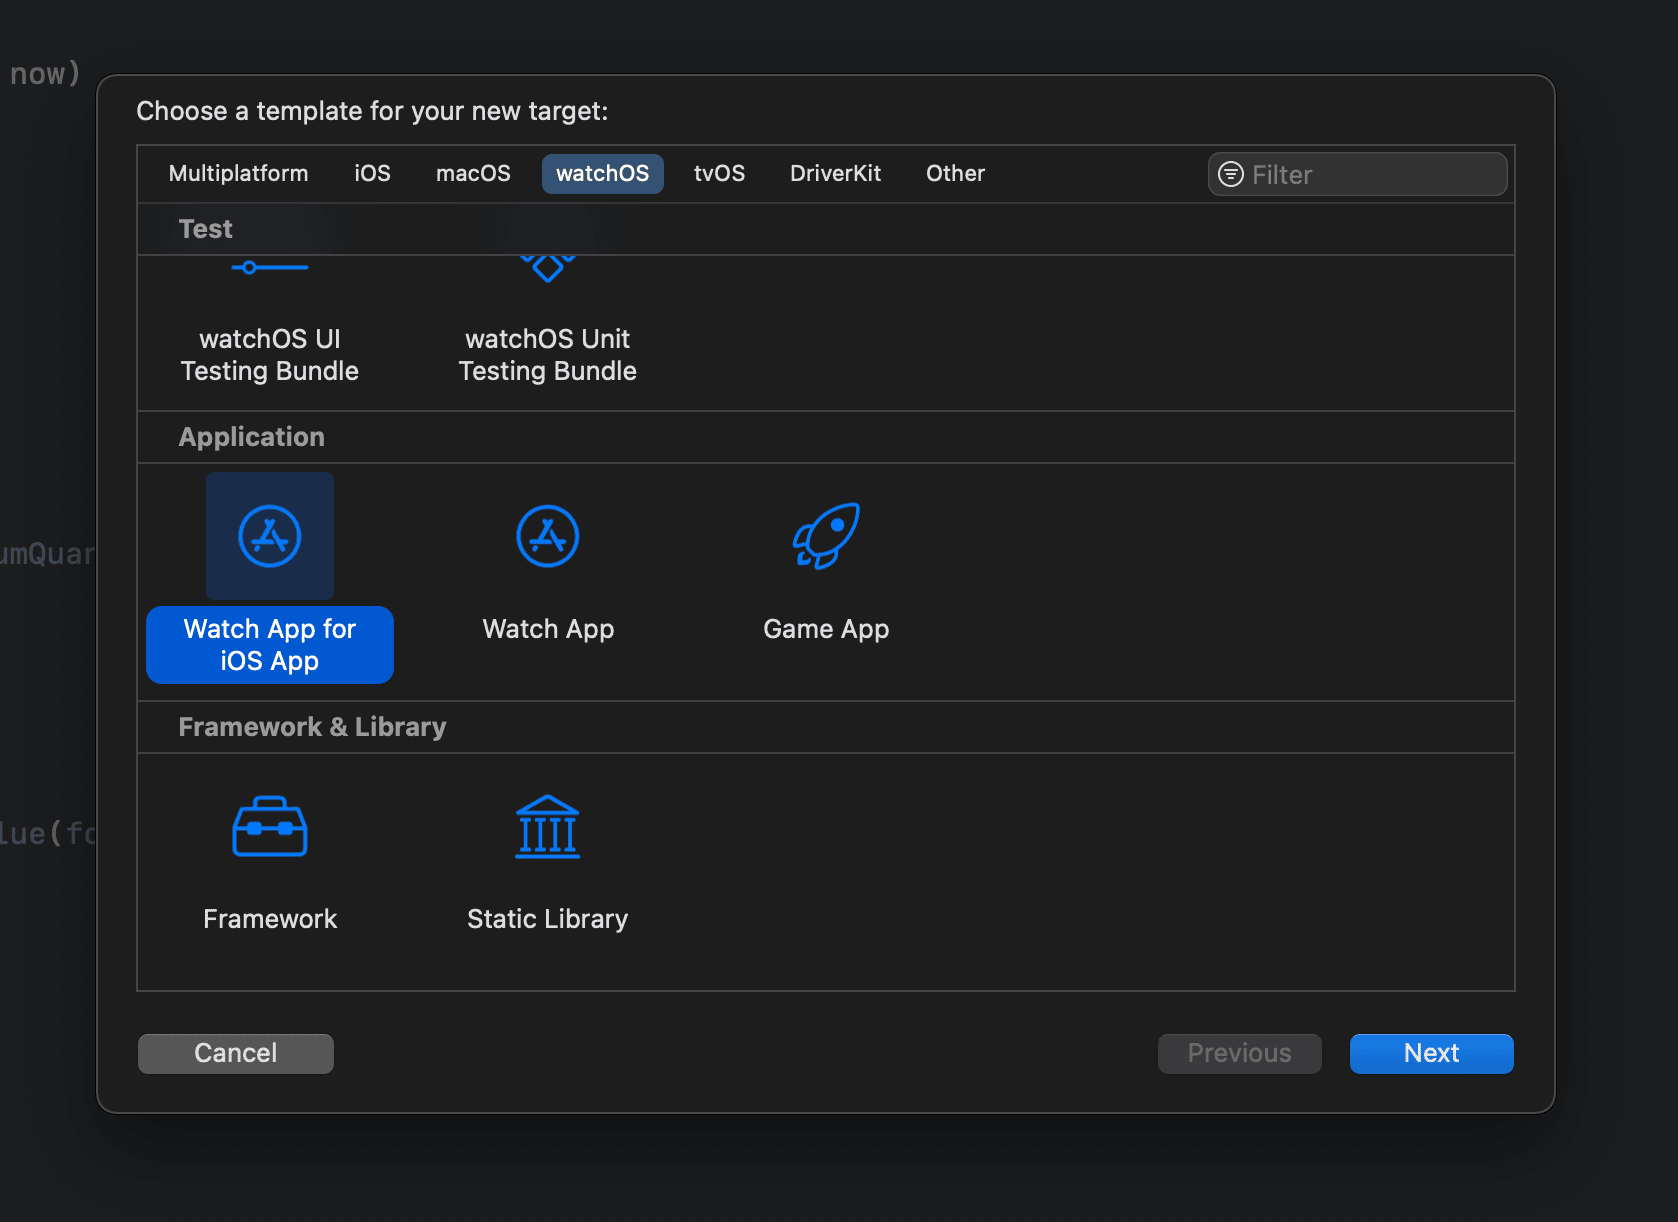1678x1222 pixels.
Task: Choose the Watch App template icon
Action: click(548, 536)
